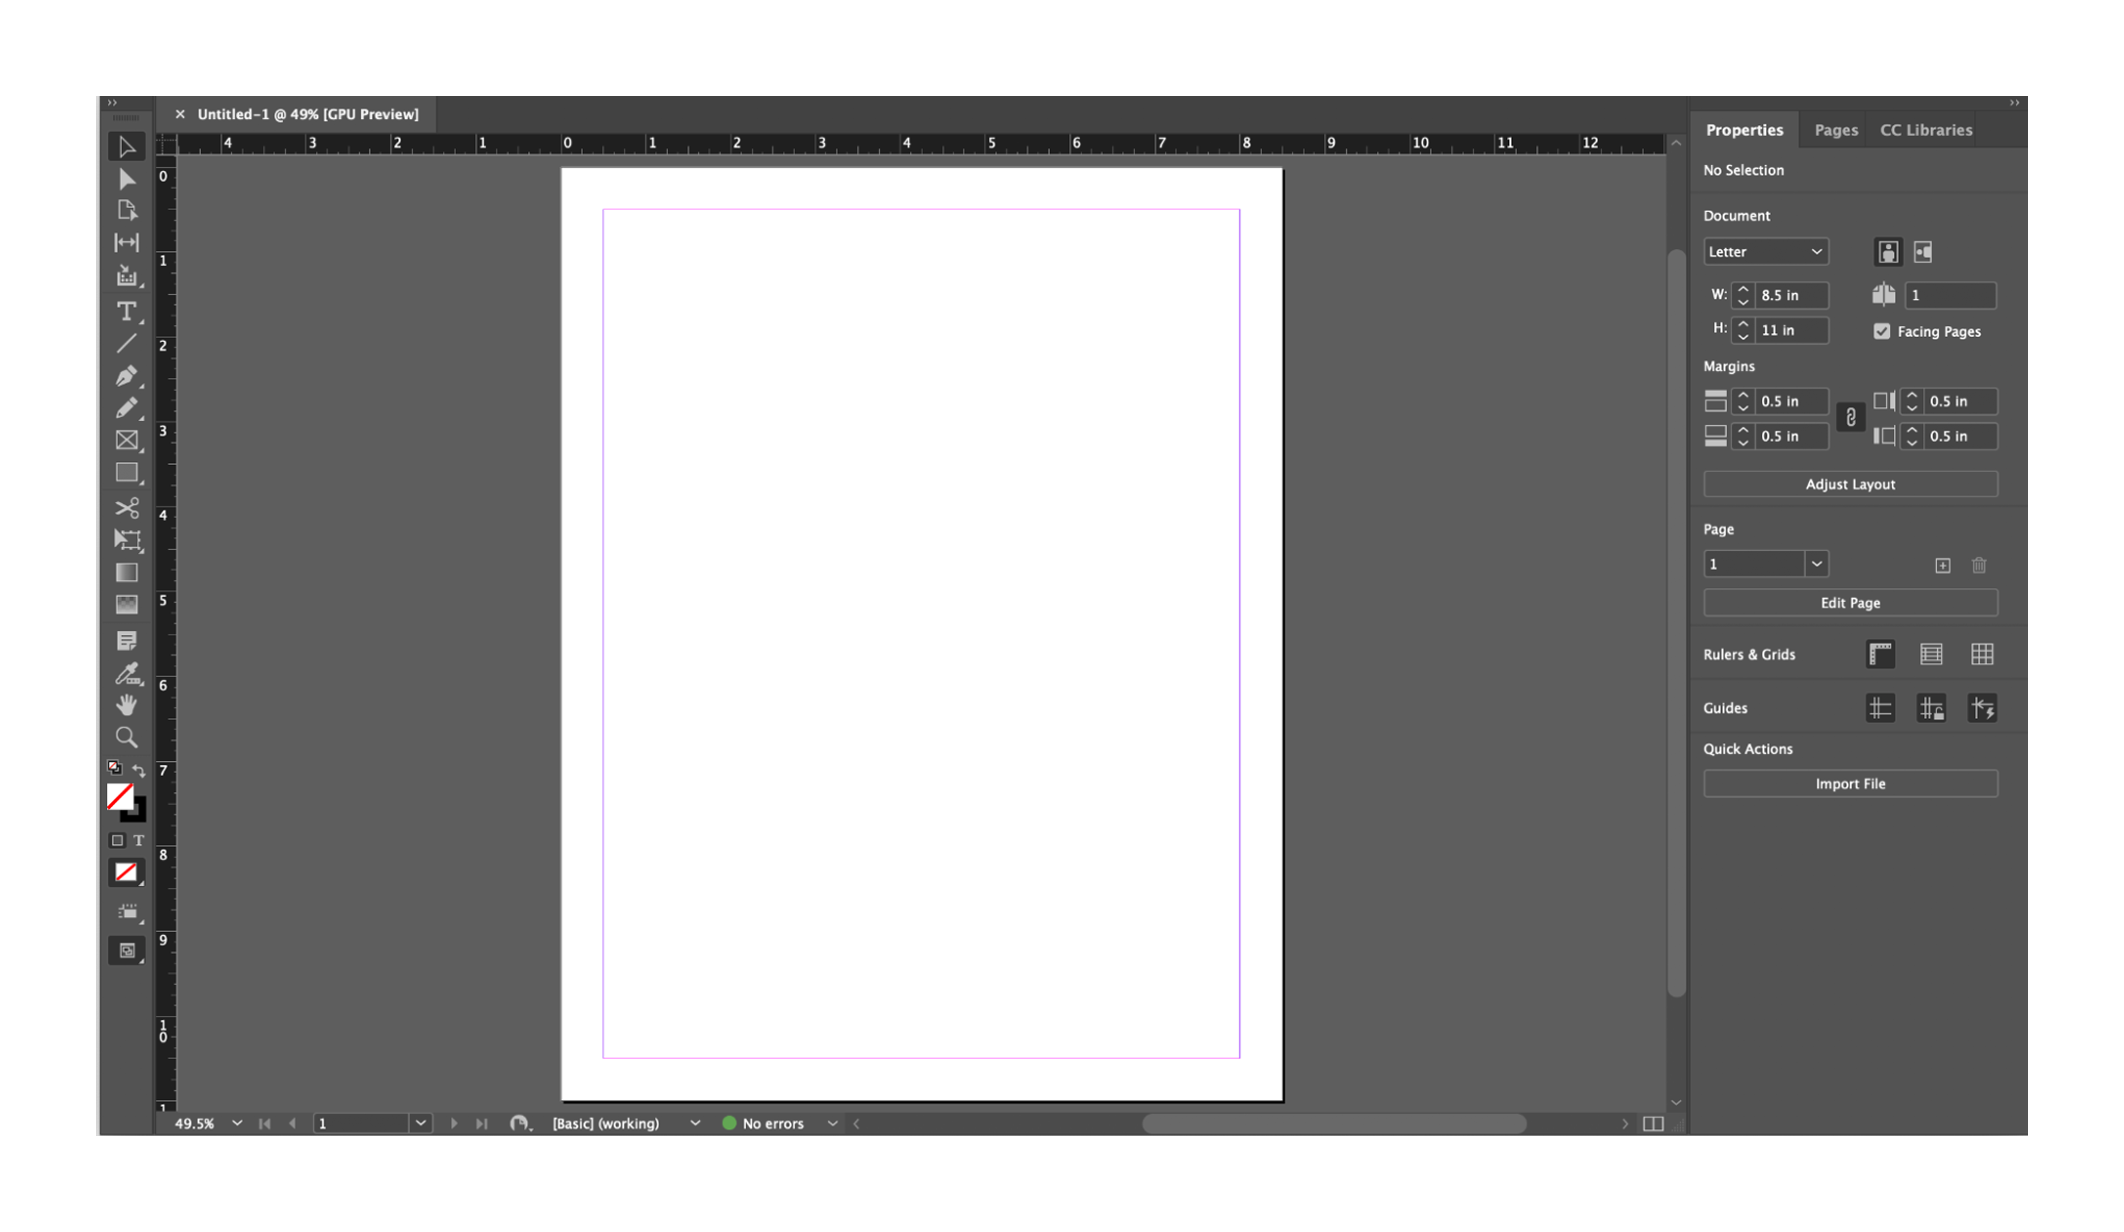Click the Apply None swatch button
Screen dimensions: 2124x1232
(x=126, y=873)
